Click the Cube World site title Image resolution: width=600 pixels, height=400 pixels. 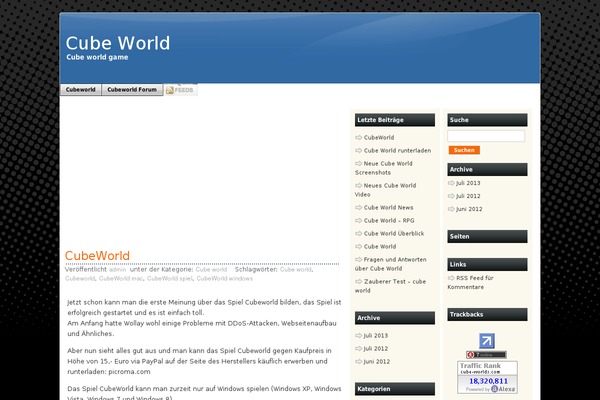(x=118, y=43)
